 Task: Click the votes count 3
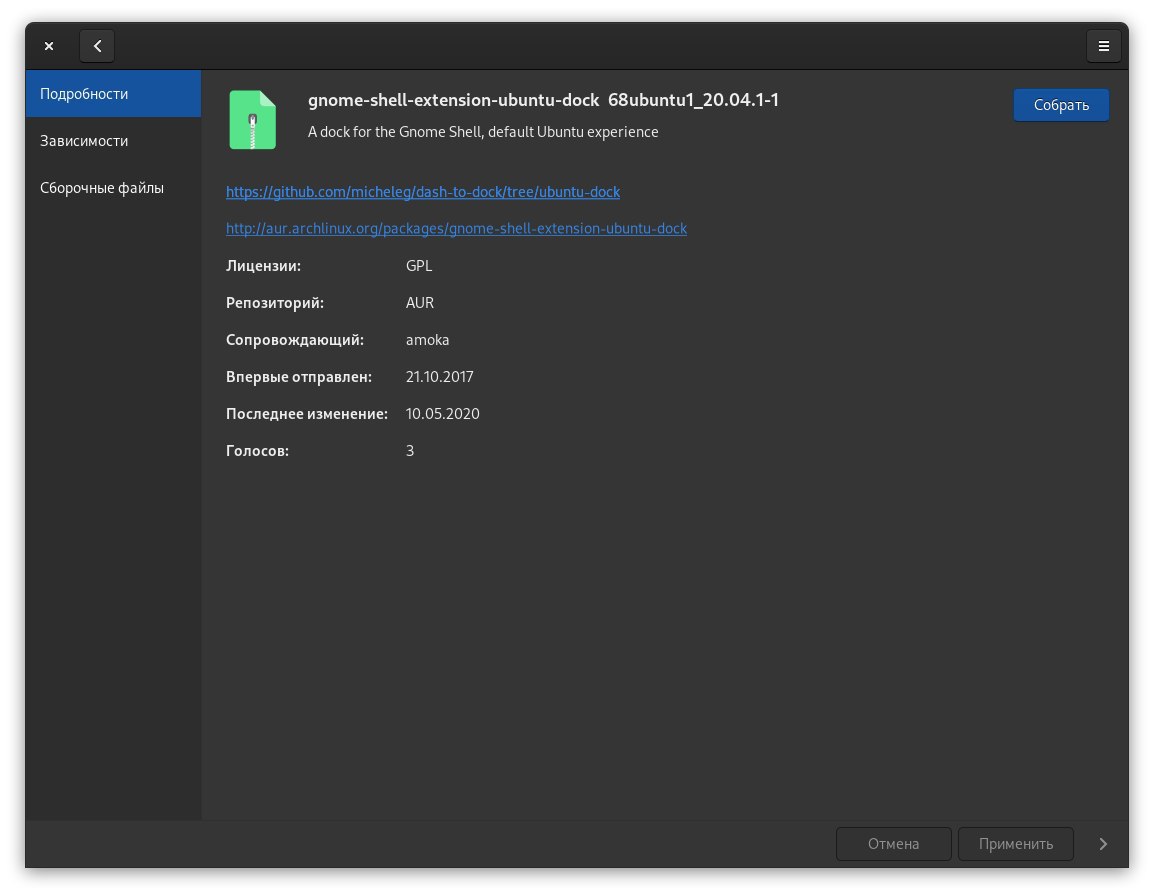click(x=410, y=451)
